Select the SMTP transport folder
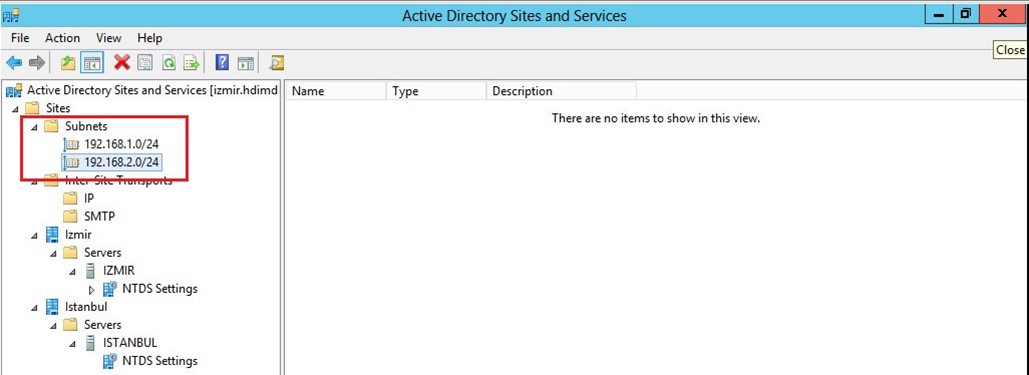 (100, 216)
